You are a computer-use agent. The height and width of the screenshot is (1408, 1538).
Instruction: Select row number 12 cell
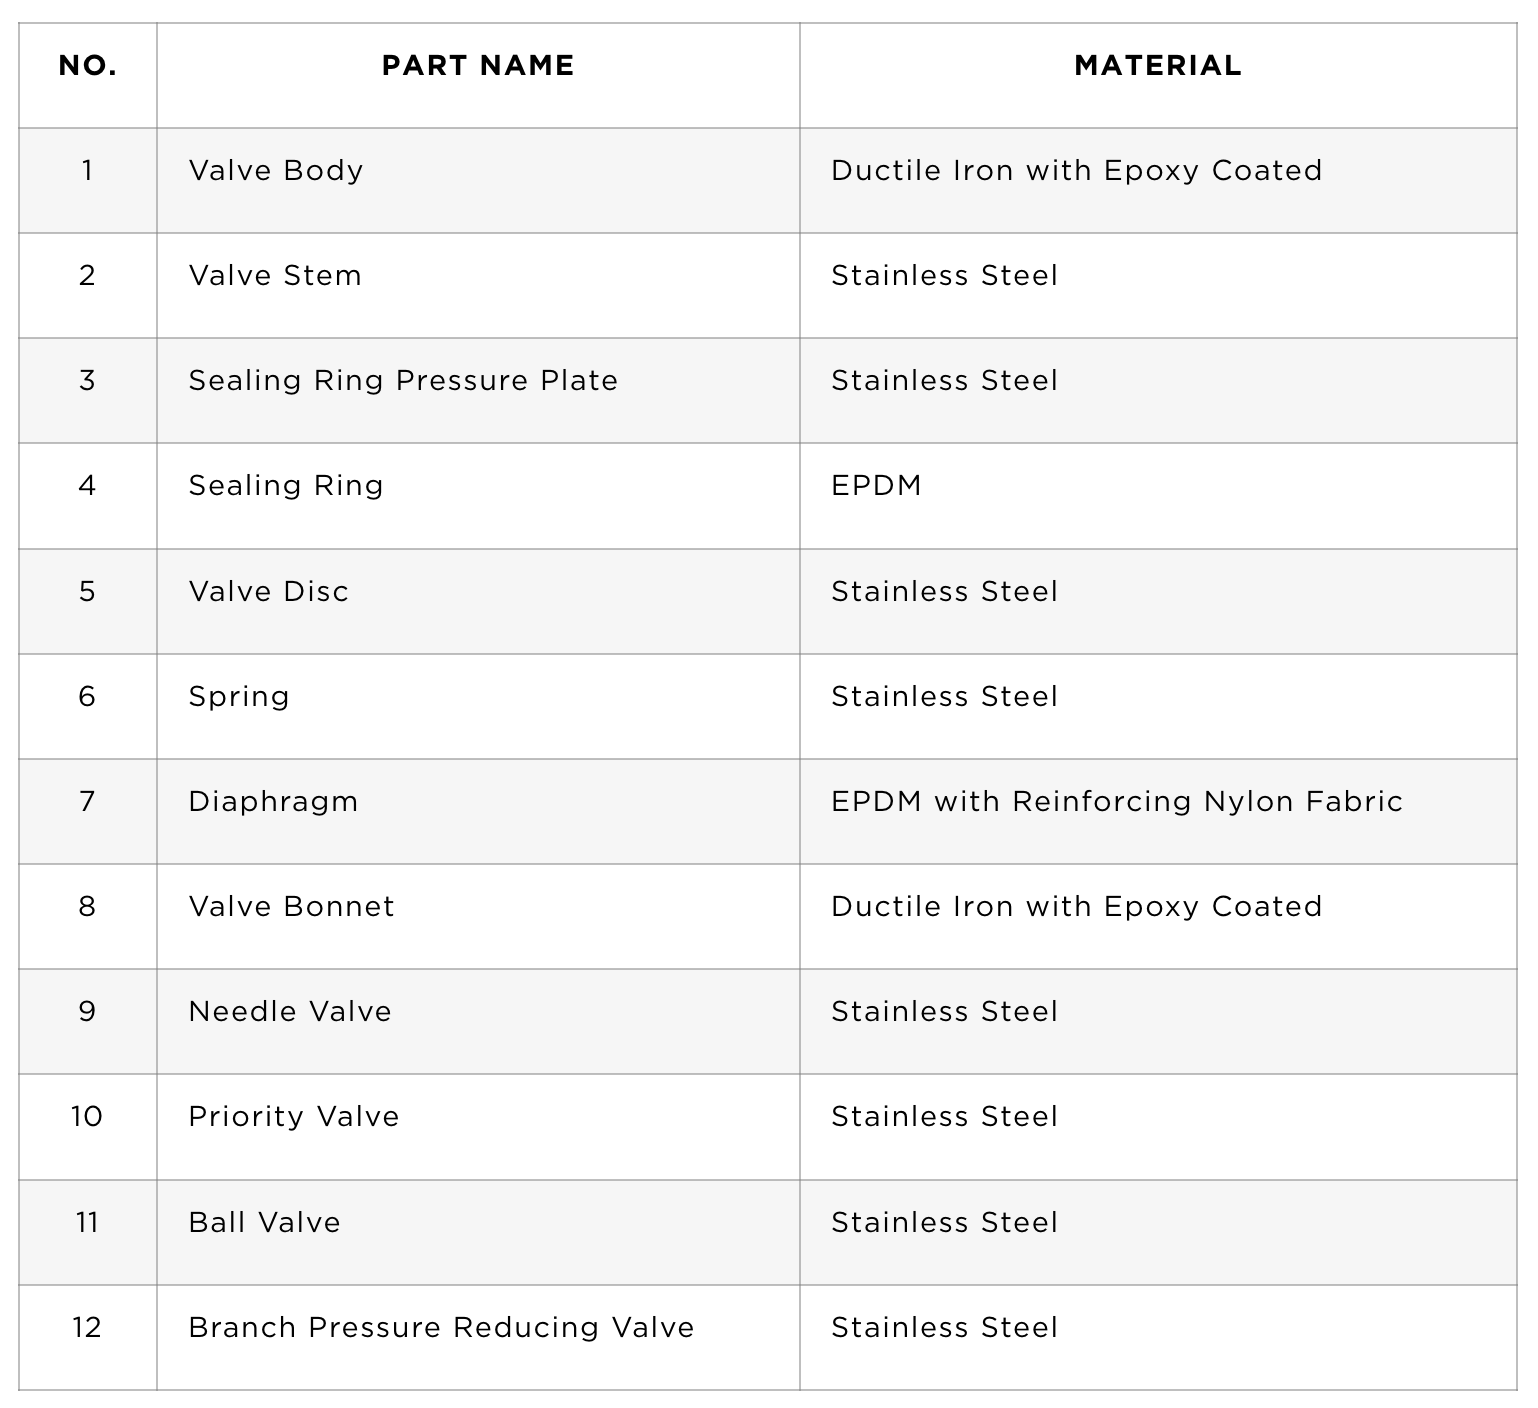pos(88,1337)
